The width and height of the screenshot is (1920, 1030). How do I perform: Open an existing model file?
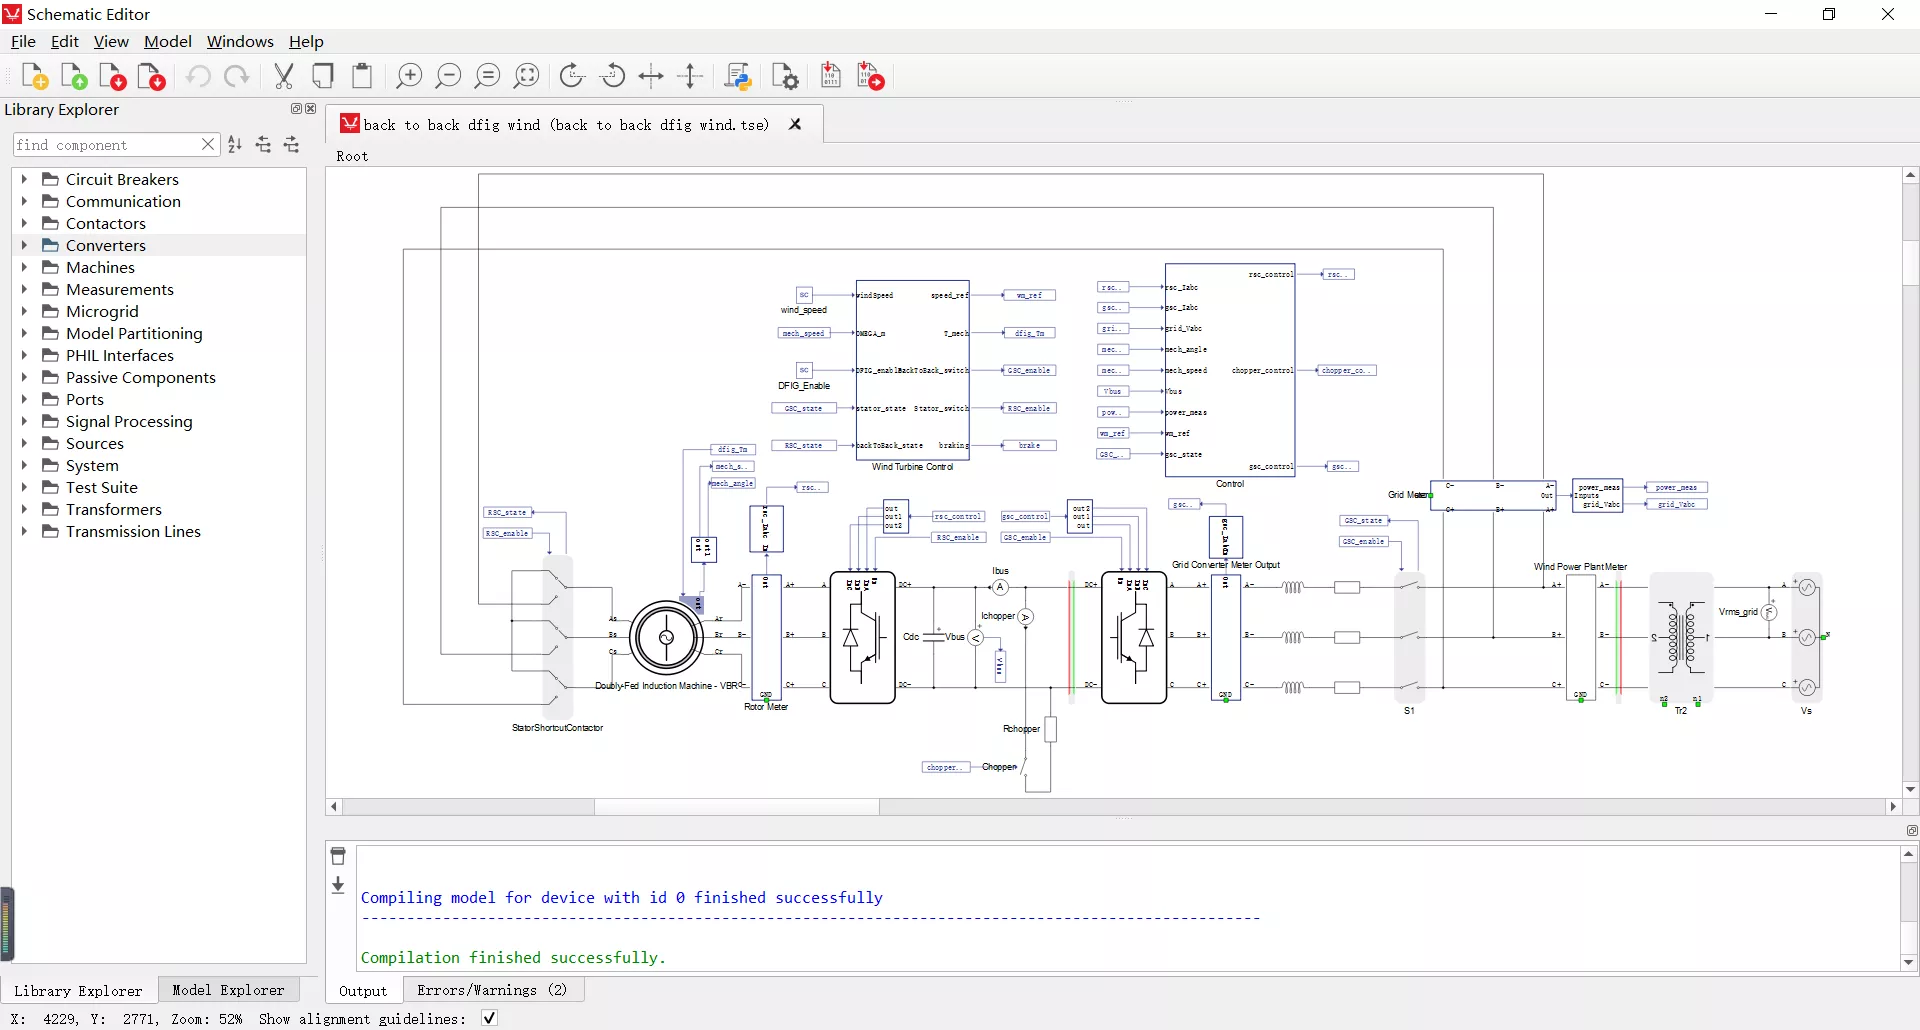coord(74,77)
